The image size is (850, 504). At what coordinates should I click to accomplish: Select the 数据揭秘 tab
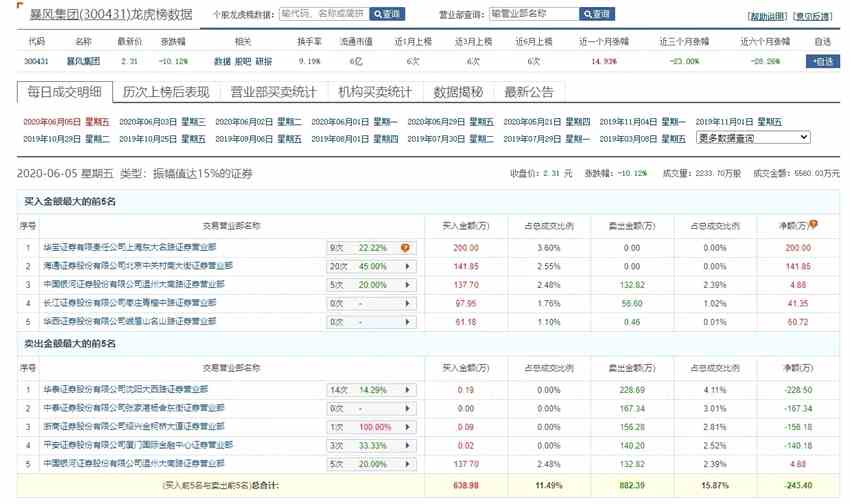[x=458, y=92]
